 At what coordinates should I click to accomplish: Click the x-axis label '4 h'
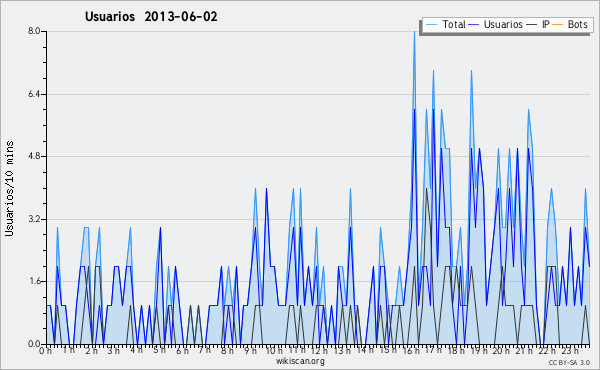(137, 350)
